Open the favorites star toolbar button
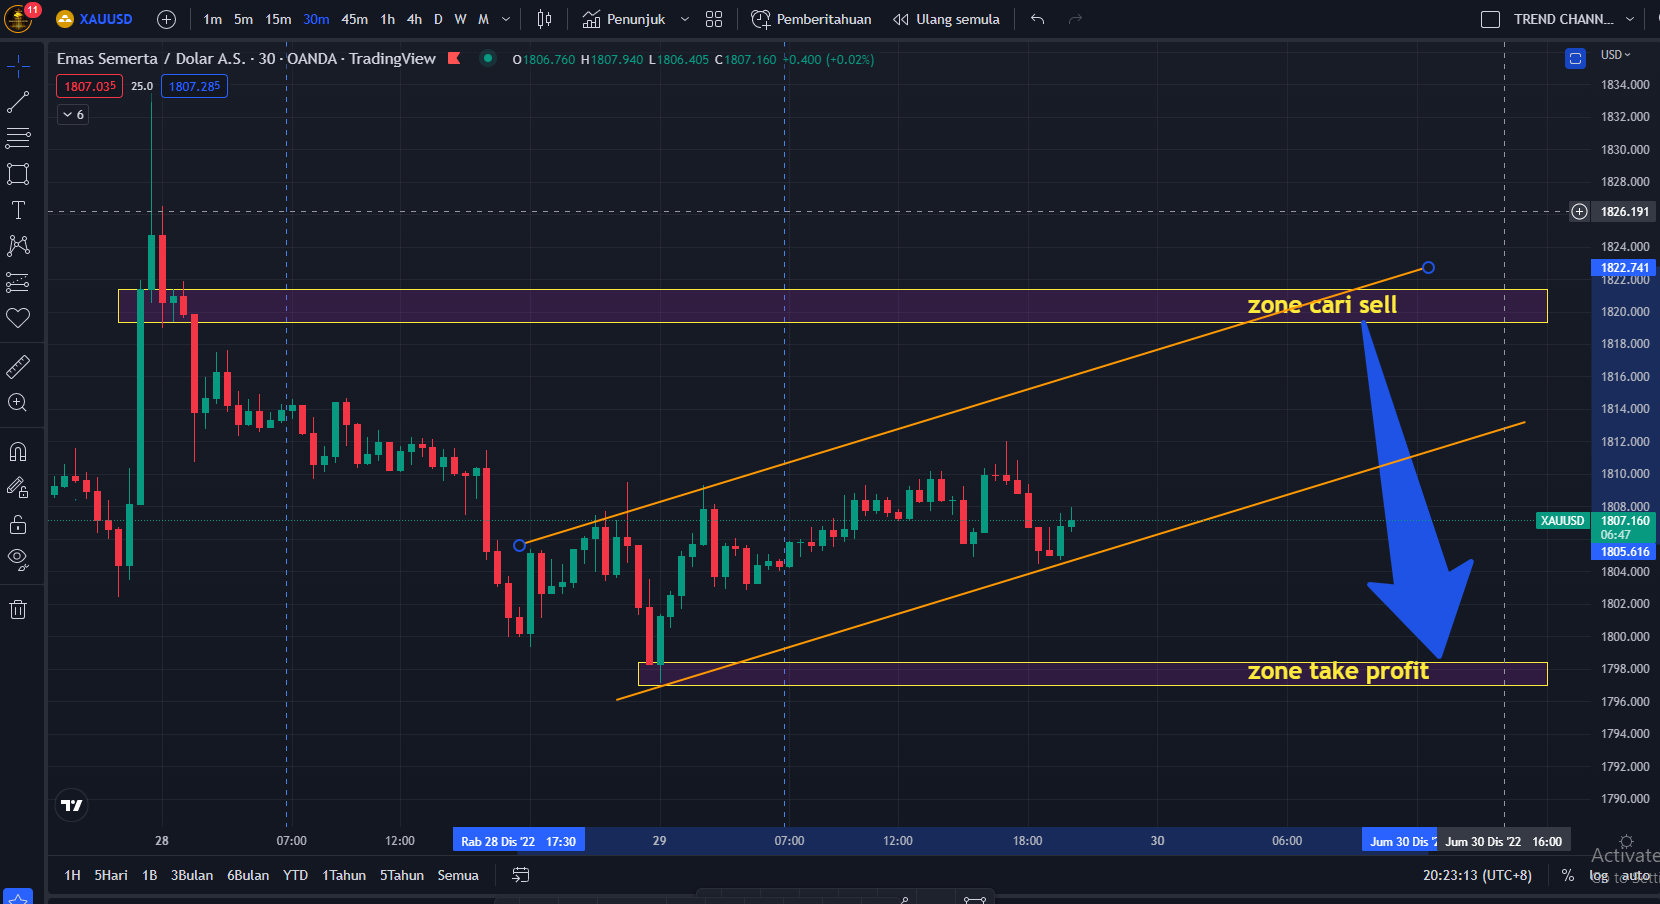 [18, 897]
